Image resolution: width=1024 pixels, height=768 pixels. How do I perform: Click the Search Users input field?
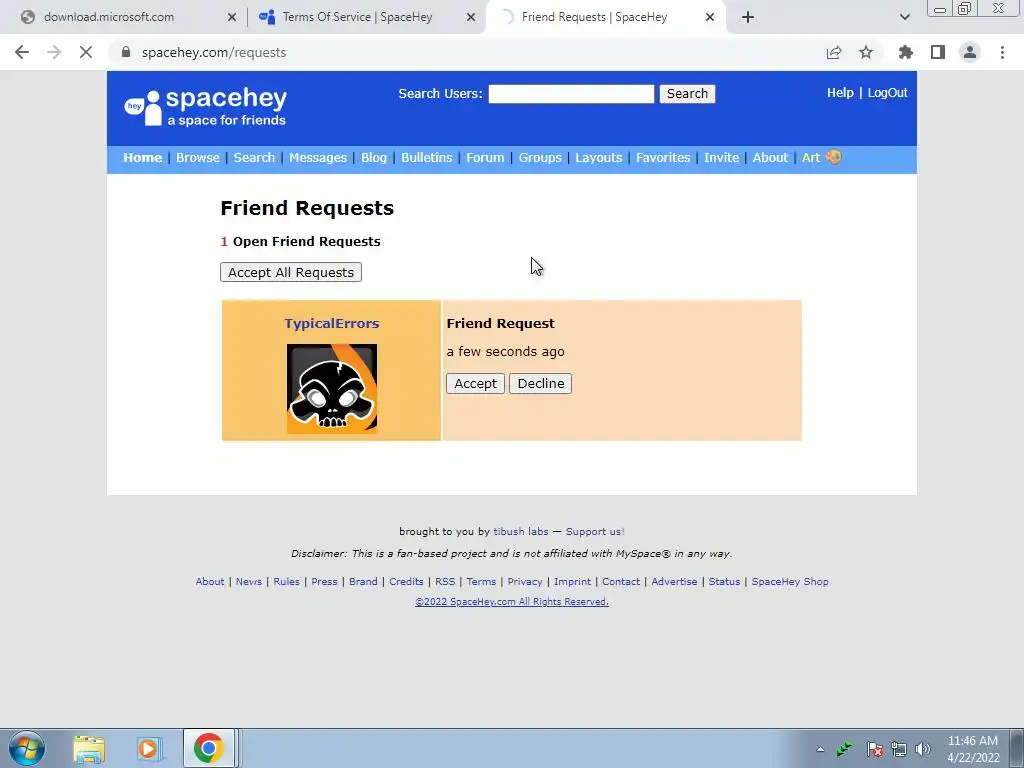(571, 94)
